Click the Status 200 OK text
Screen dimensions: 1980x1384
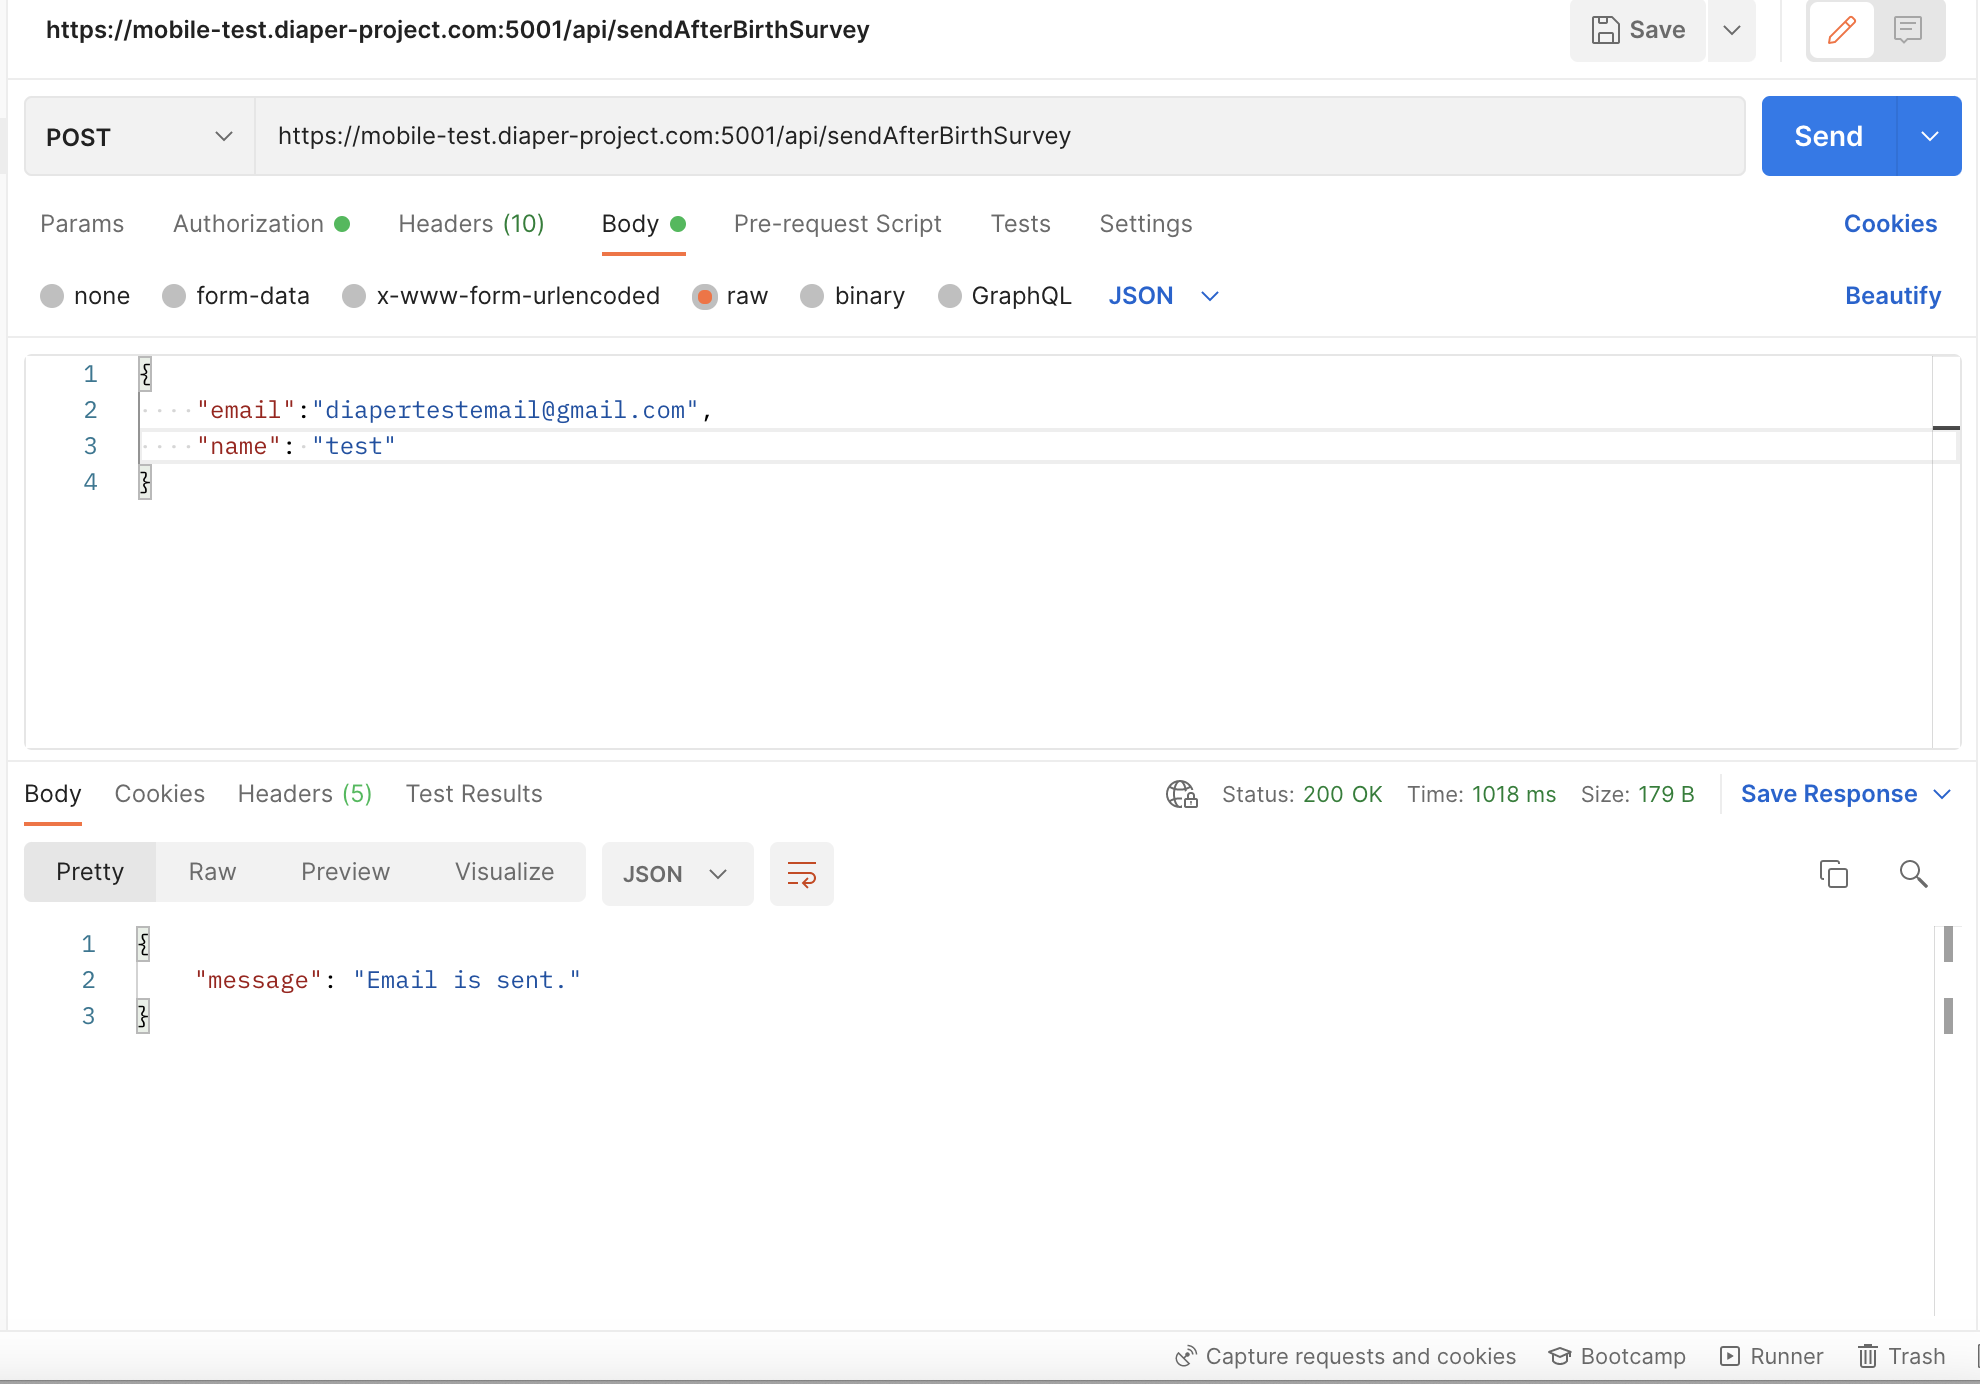(x=1302, y=794)
